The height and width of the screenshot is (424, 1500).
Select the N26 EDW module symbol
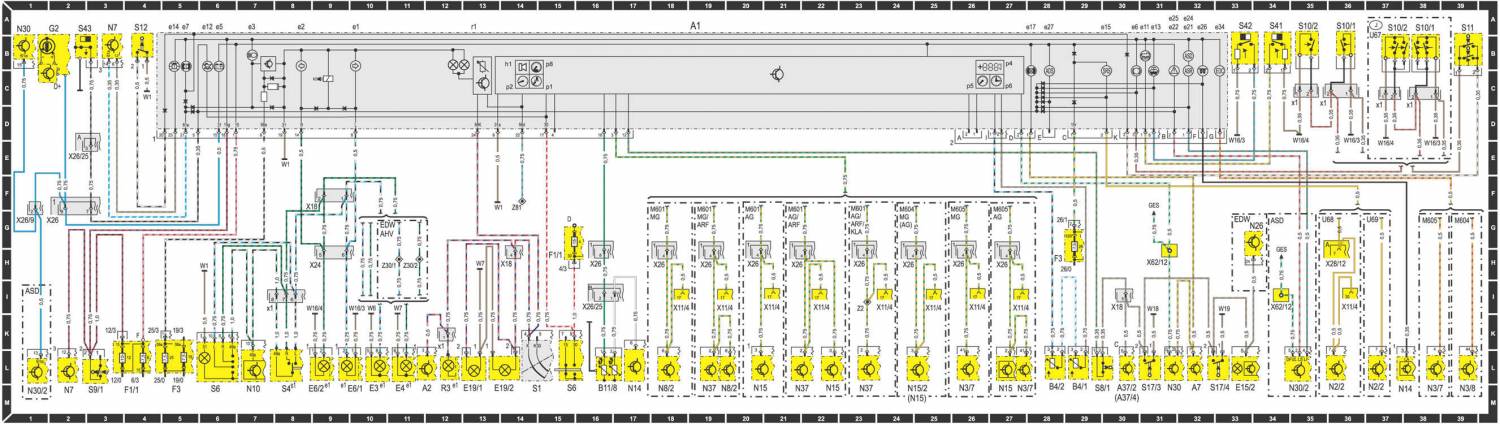coord(1254,247)
